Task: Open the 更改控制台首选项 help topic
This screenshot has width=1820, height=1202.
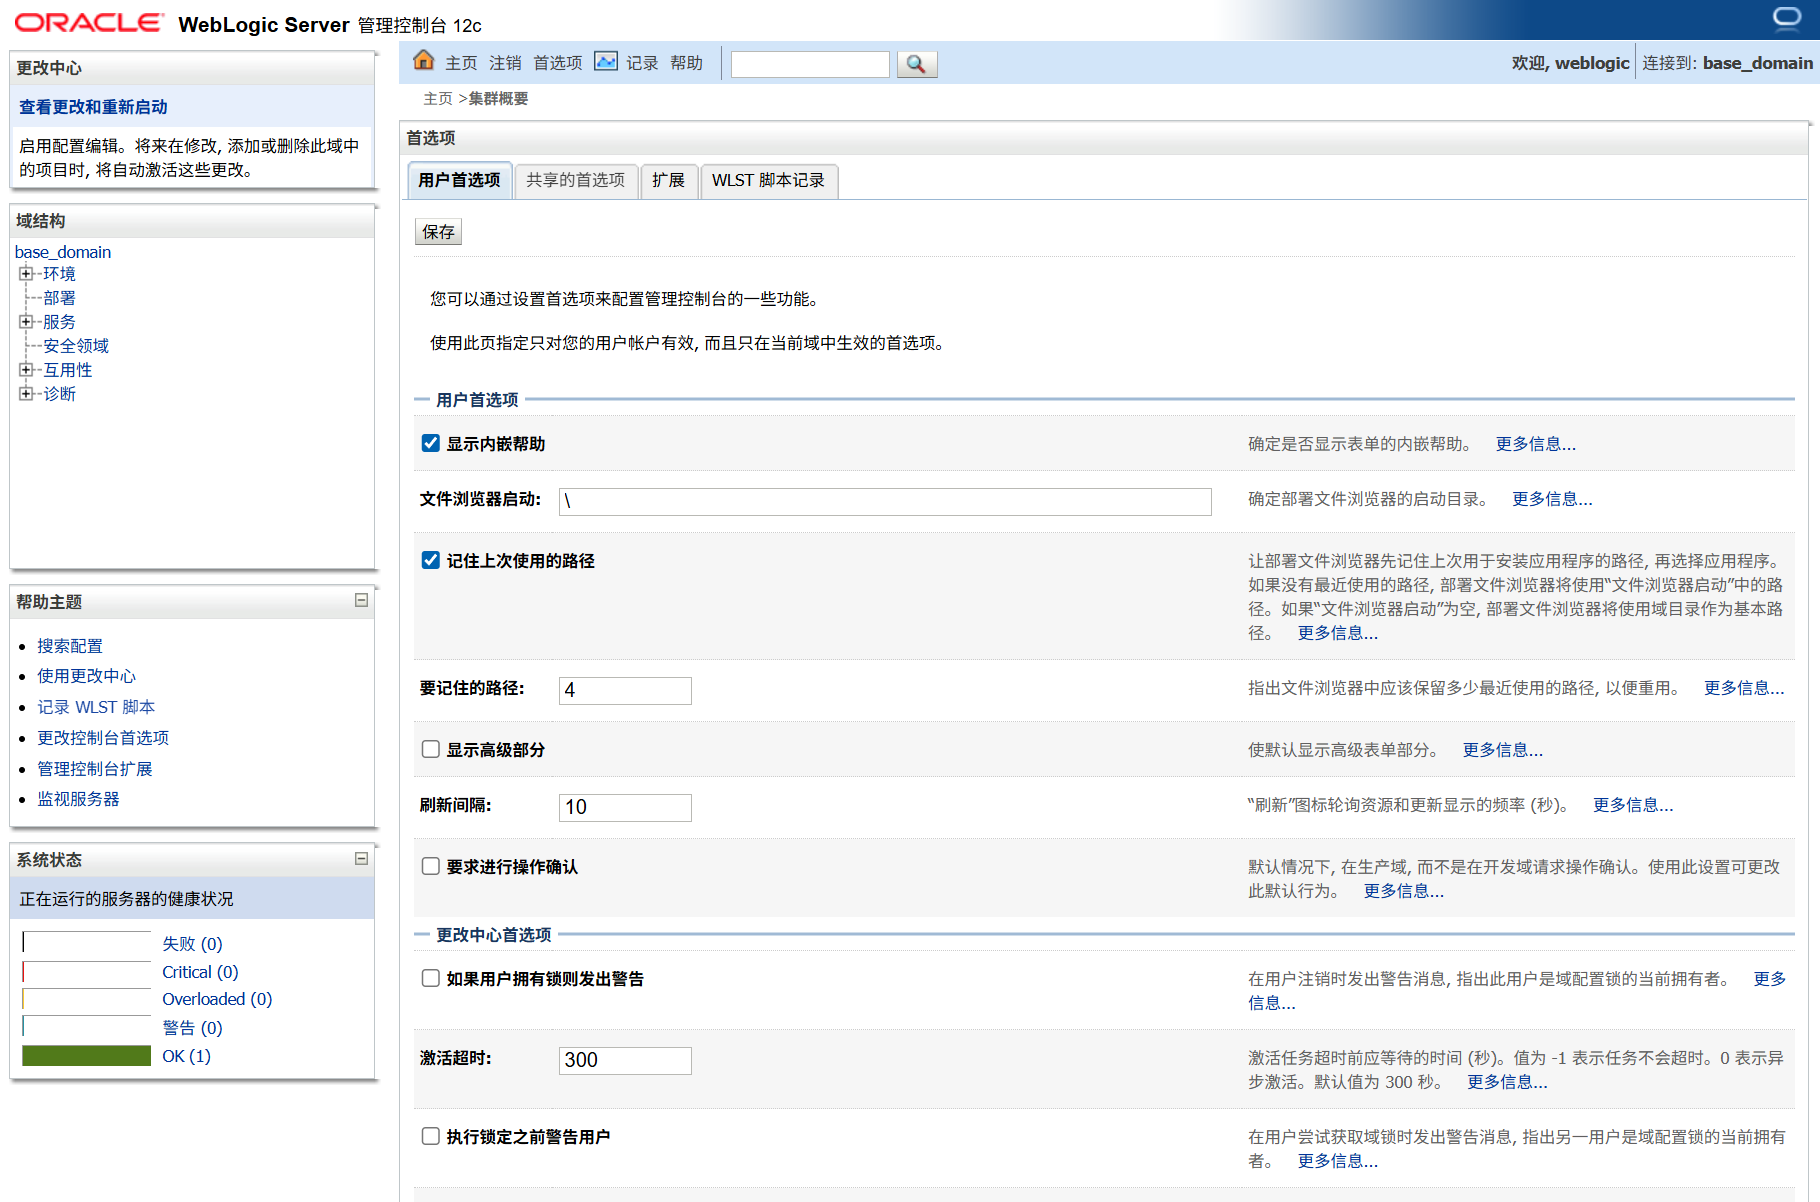Action: pos(103,738)
